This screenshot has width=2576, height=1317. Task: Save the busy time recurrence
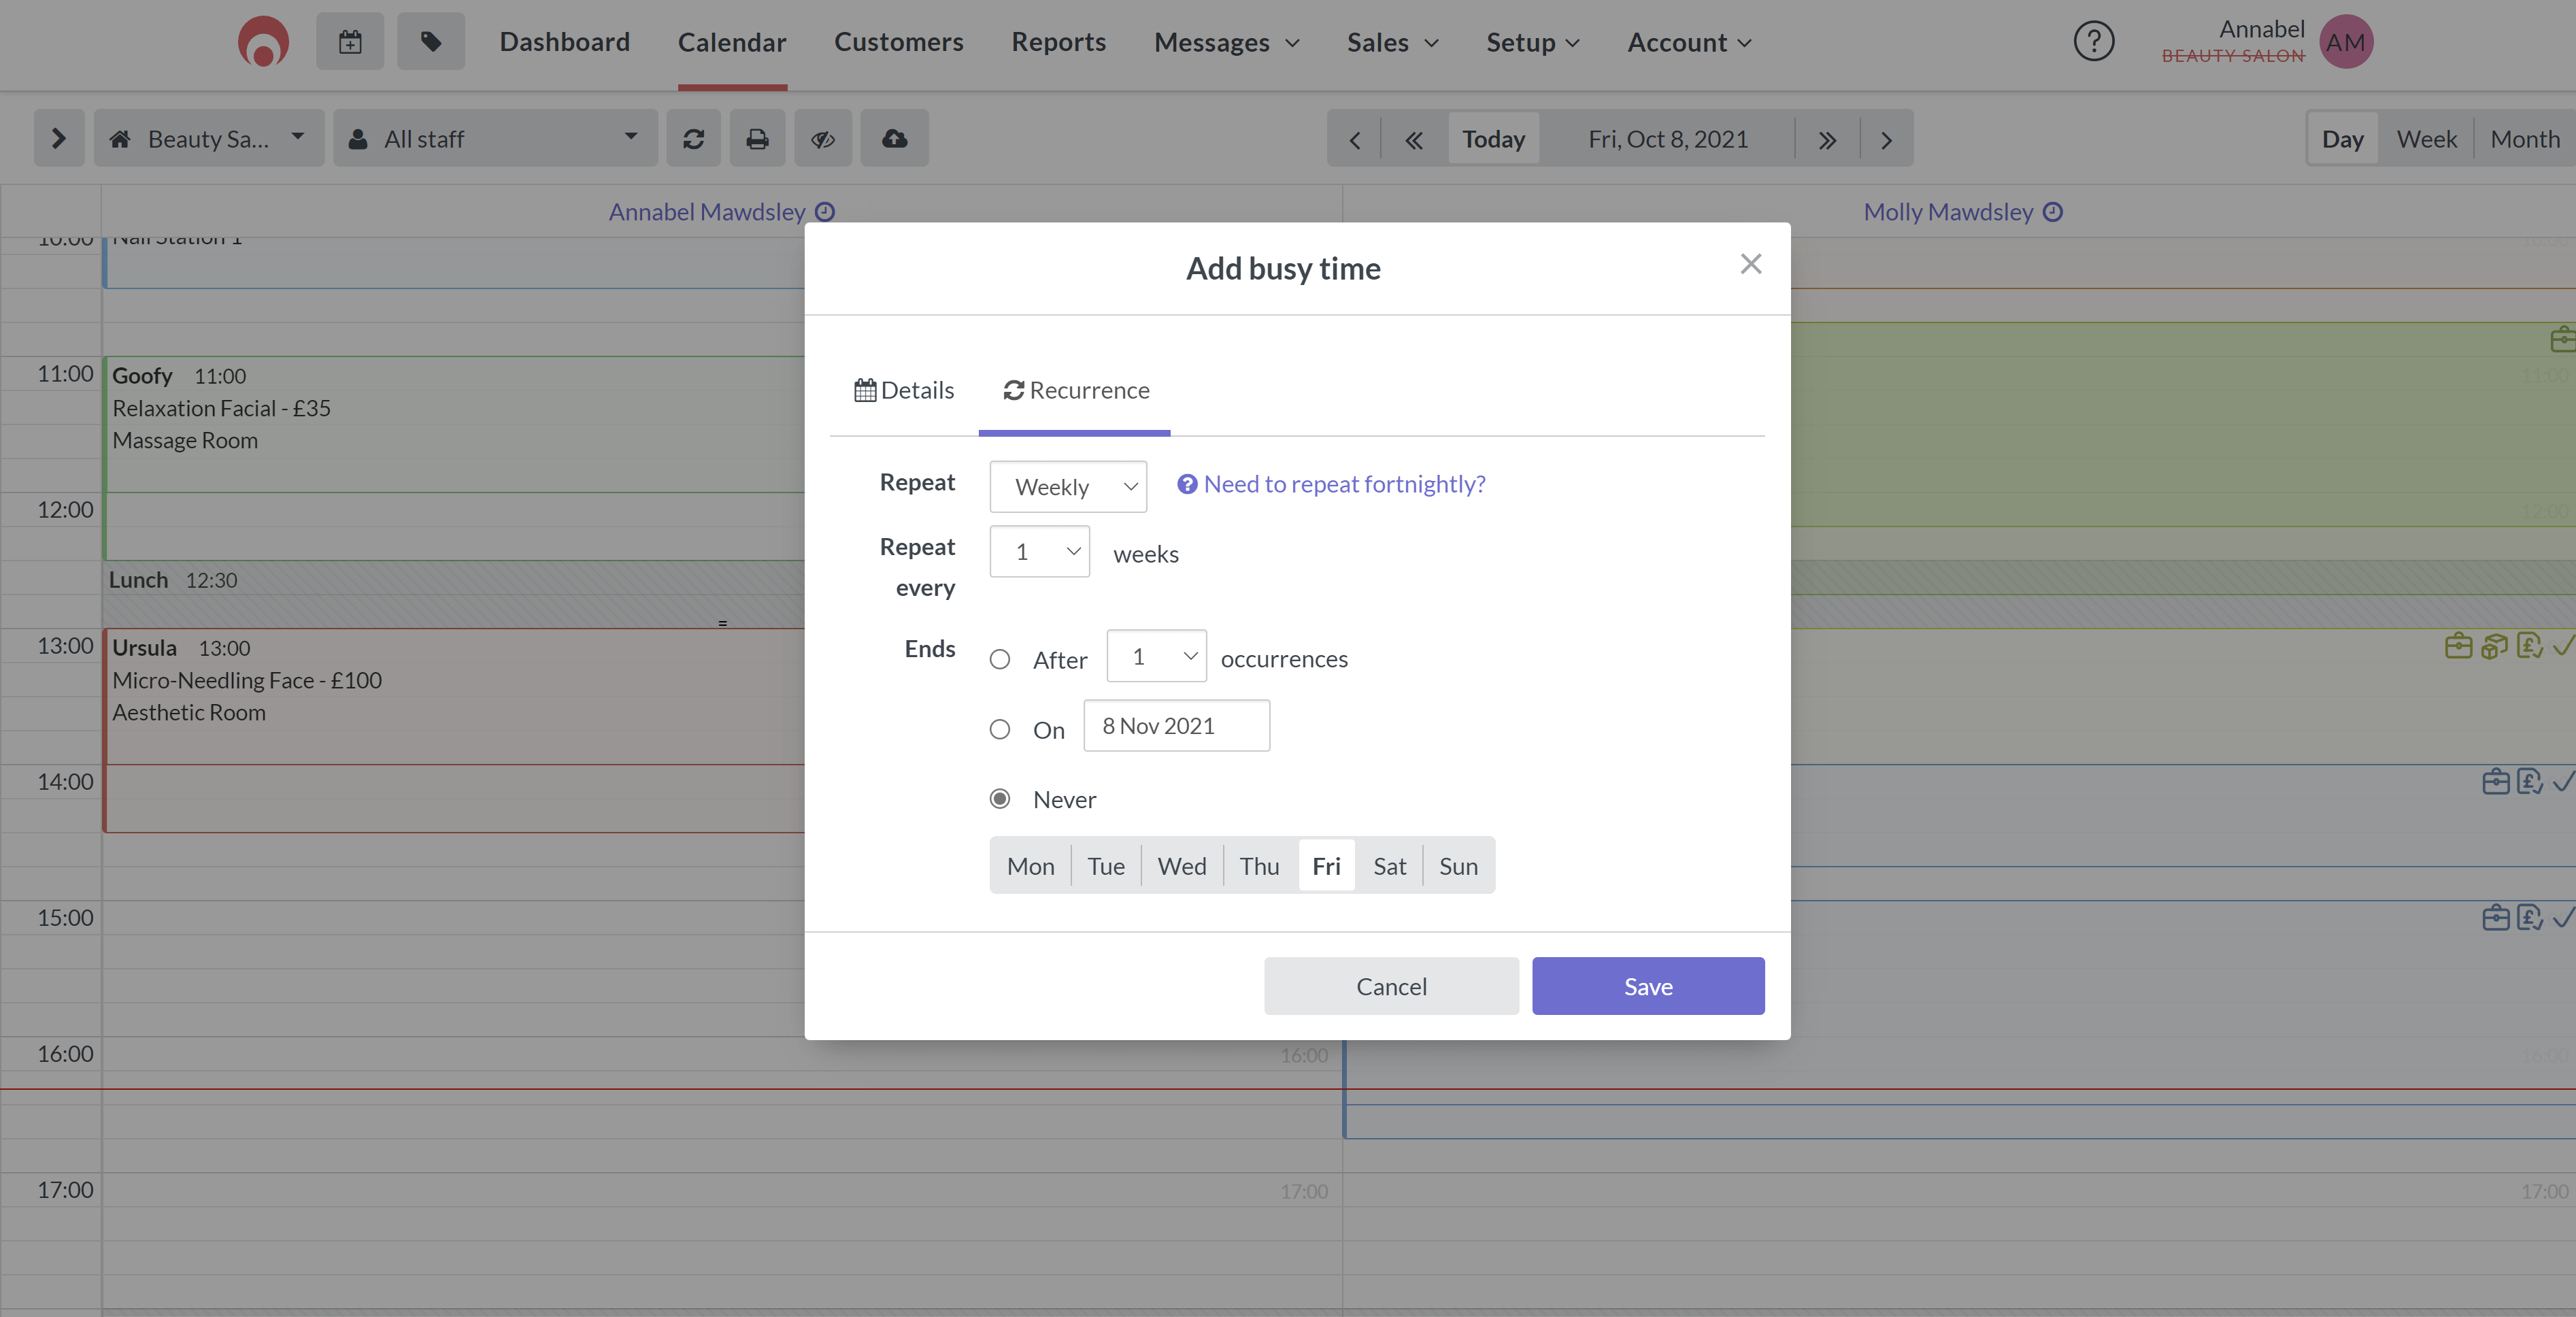click(x=1647, y=986)
